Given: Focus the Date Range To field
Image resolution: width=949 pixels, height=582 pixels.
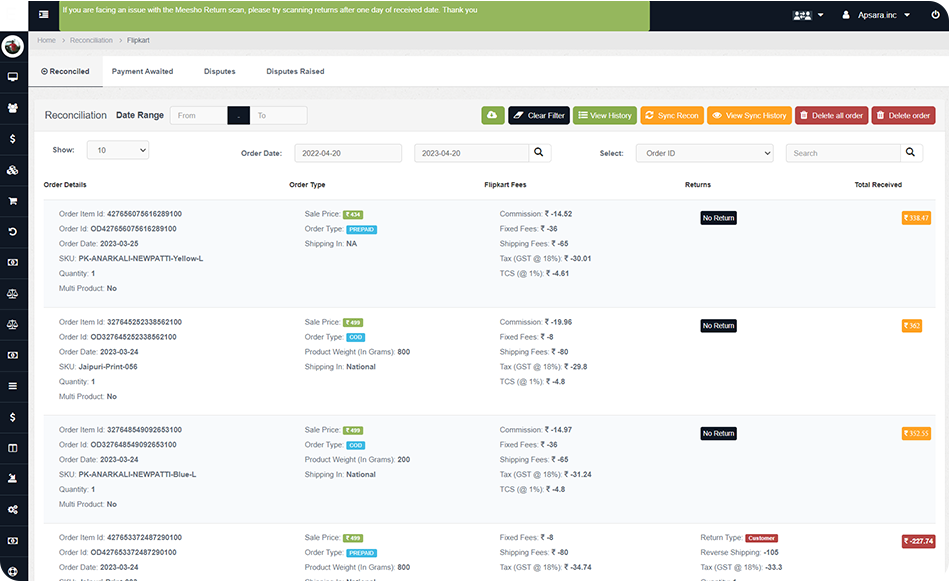Looking at the screenshot, I should [278, 115].
